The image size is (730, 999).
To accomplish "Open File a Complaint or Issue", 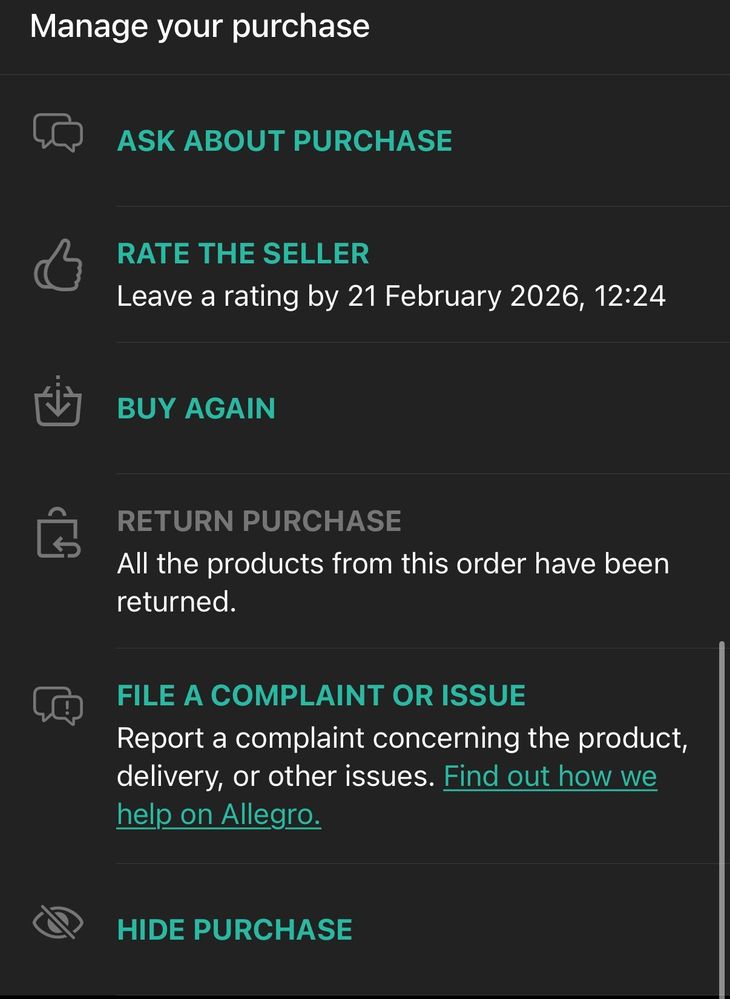I will (321, 696).
